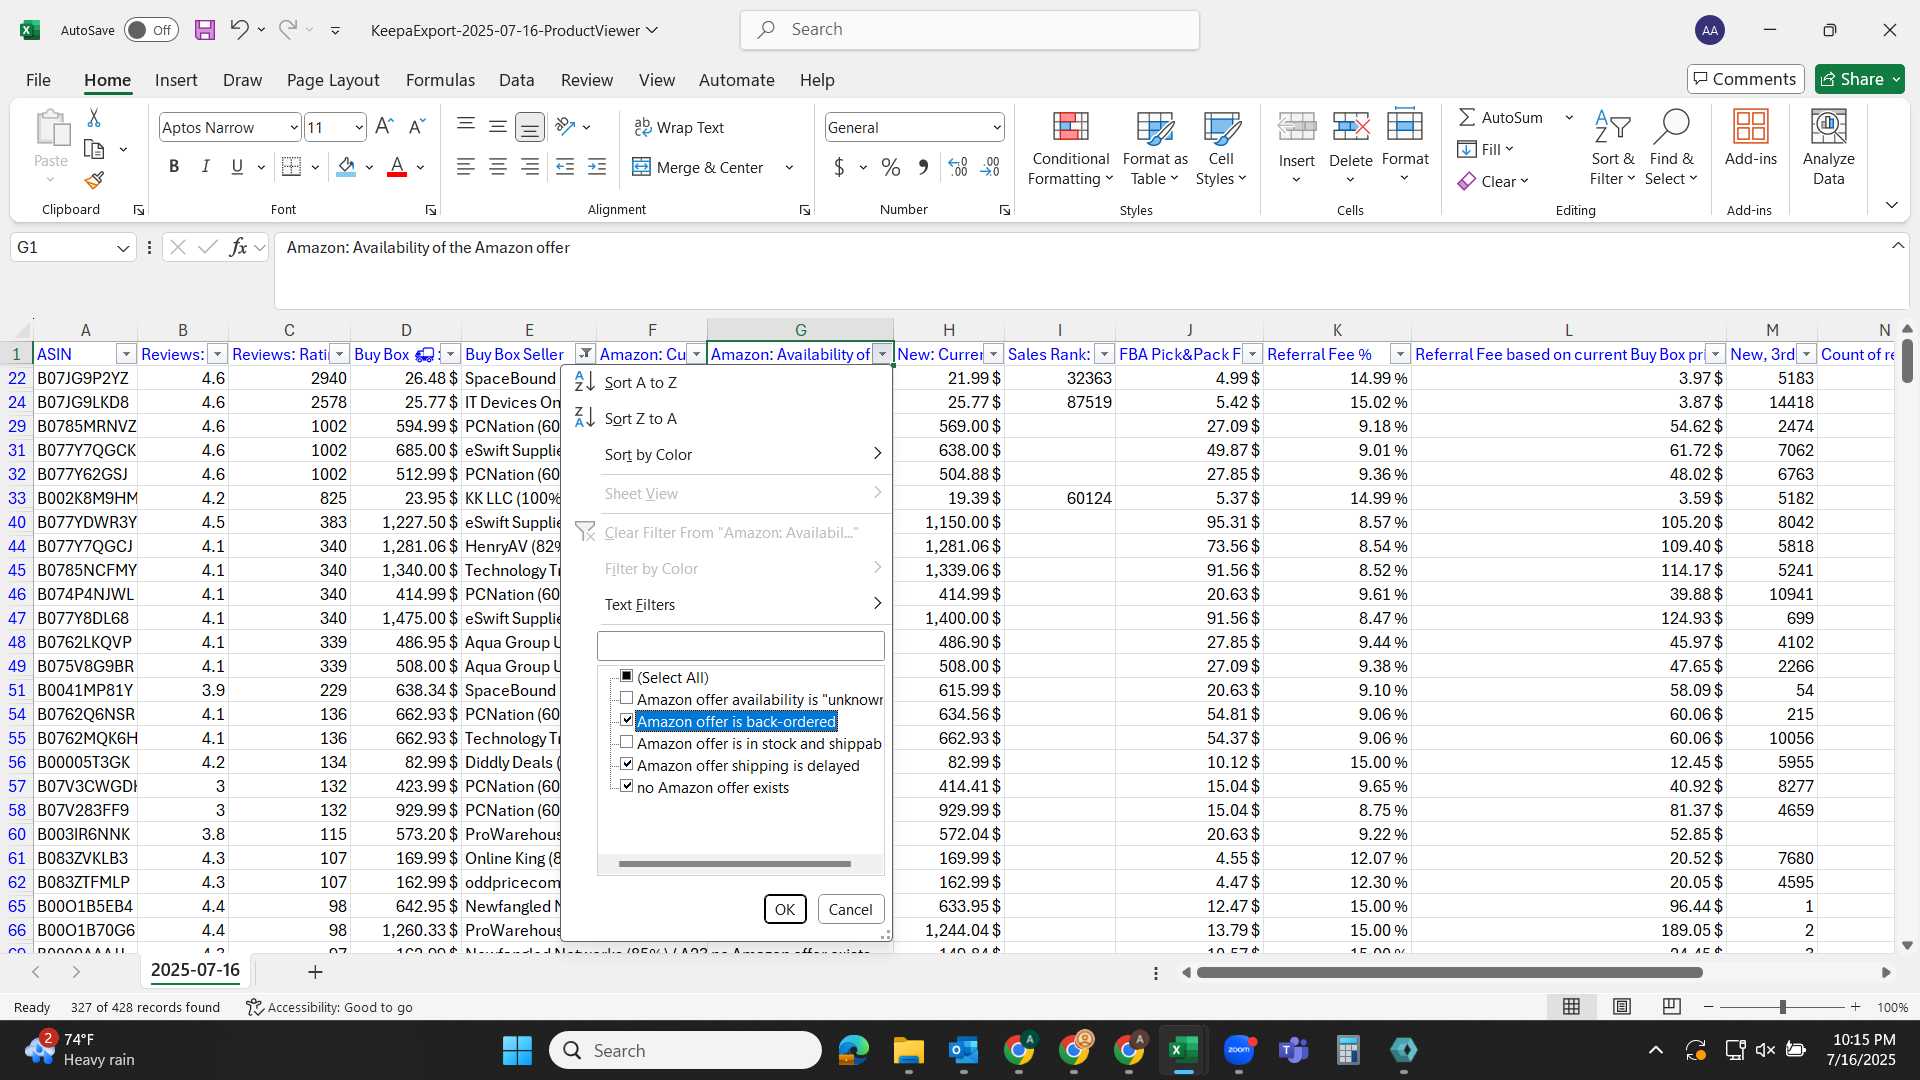
Task: Apply Percent Style format
Action: pos(890,167)
